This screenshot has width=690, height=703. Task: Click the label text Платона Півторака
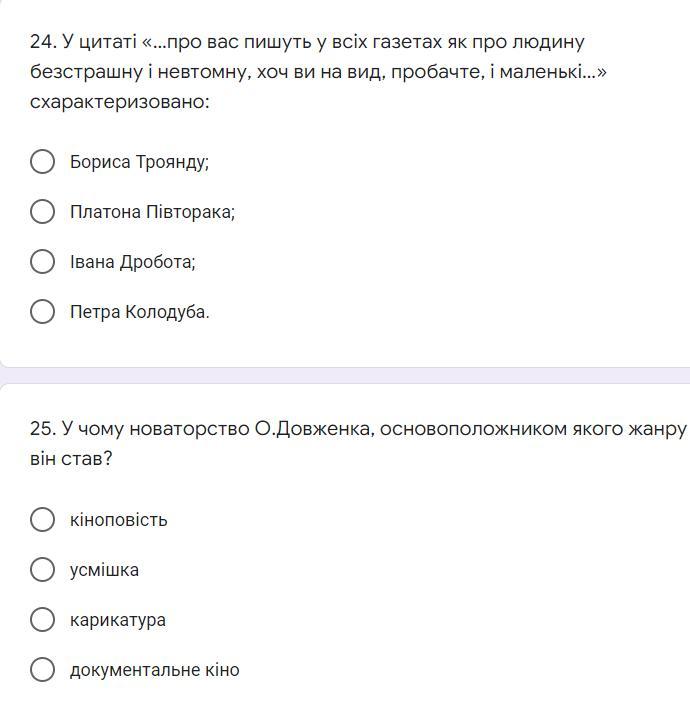point(152,212)
